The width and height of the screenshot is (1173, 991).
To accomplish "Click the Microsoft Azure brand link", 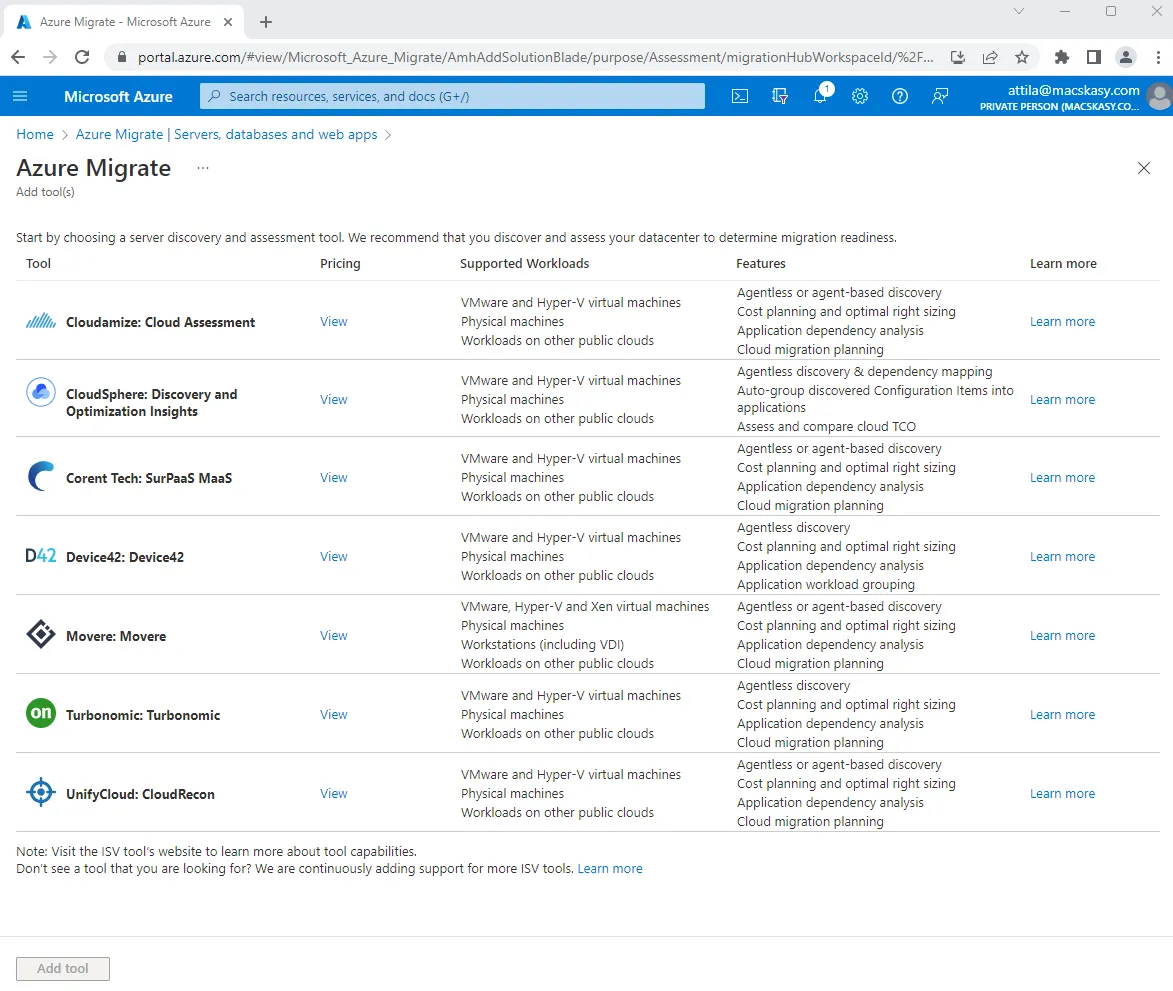I will click(118, 96).
